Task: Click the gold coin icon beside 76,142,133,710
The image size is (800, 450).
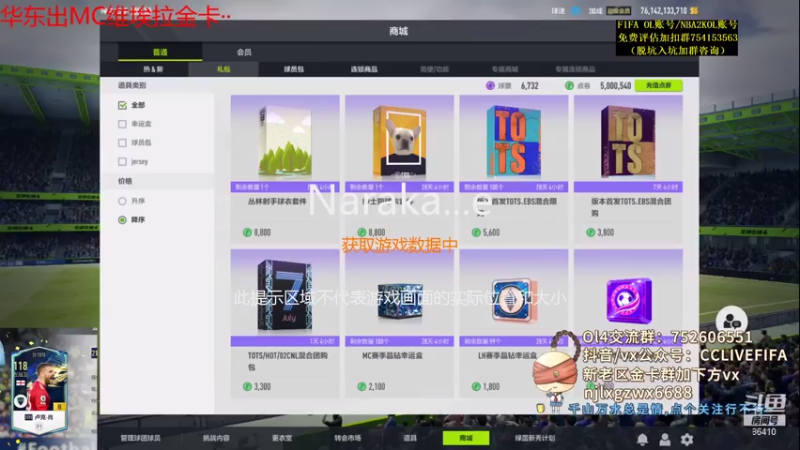Action: pyautogui.click(x=694, y=10)
